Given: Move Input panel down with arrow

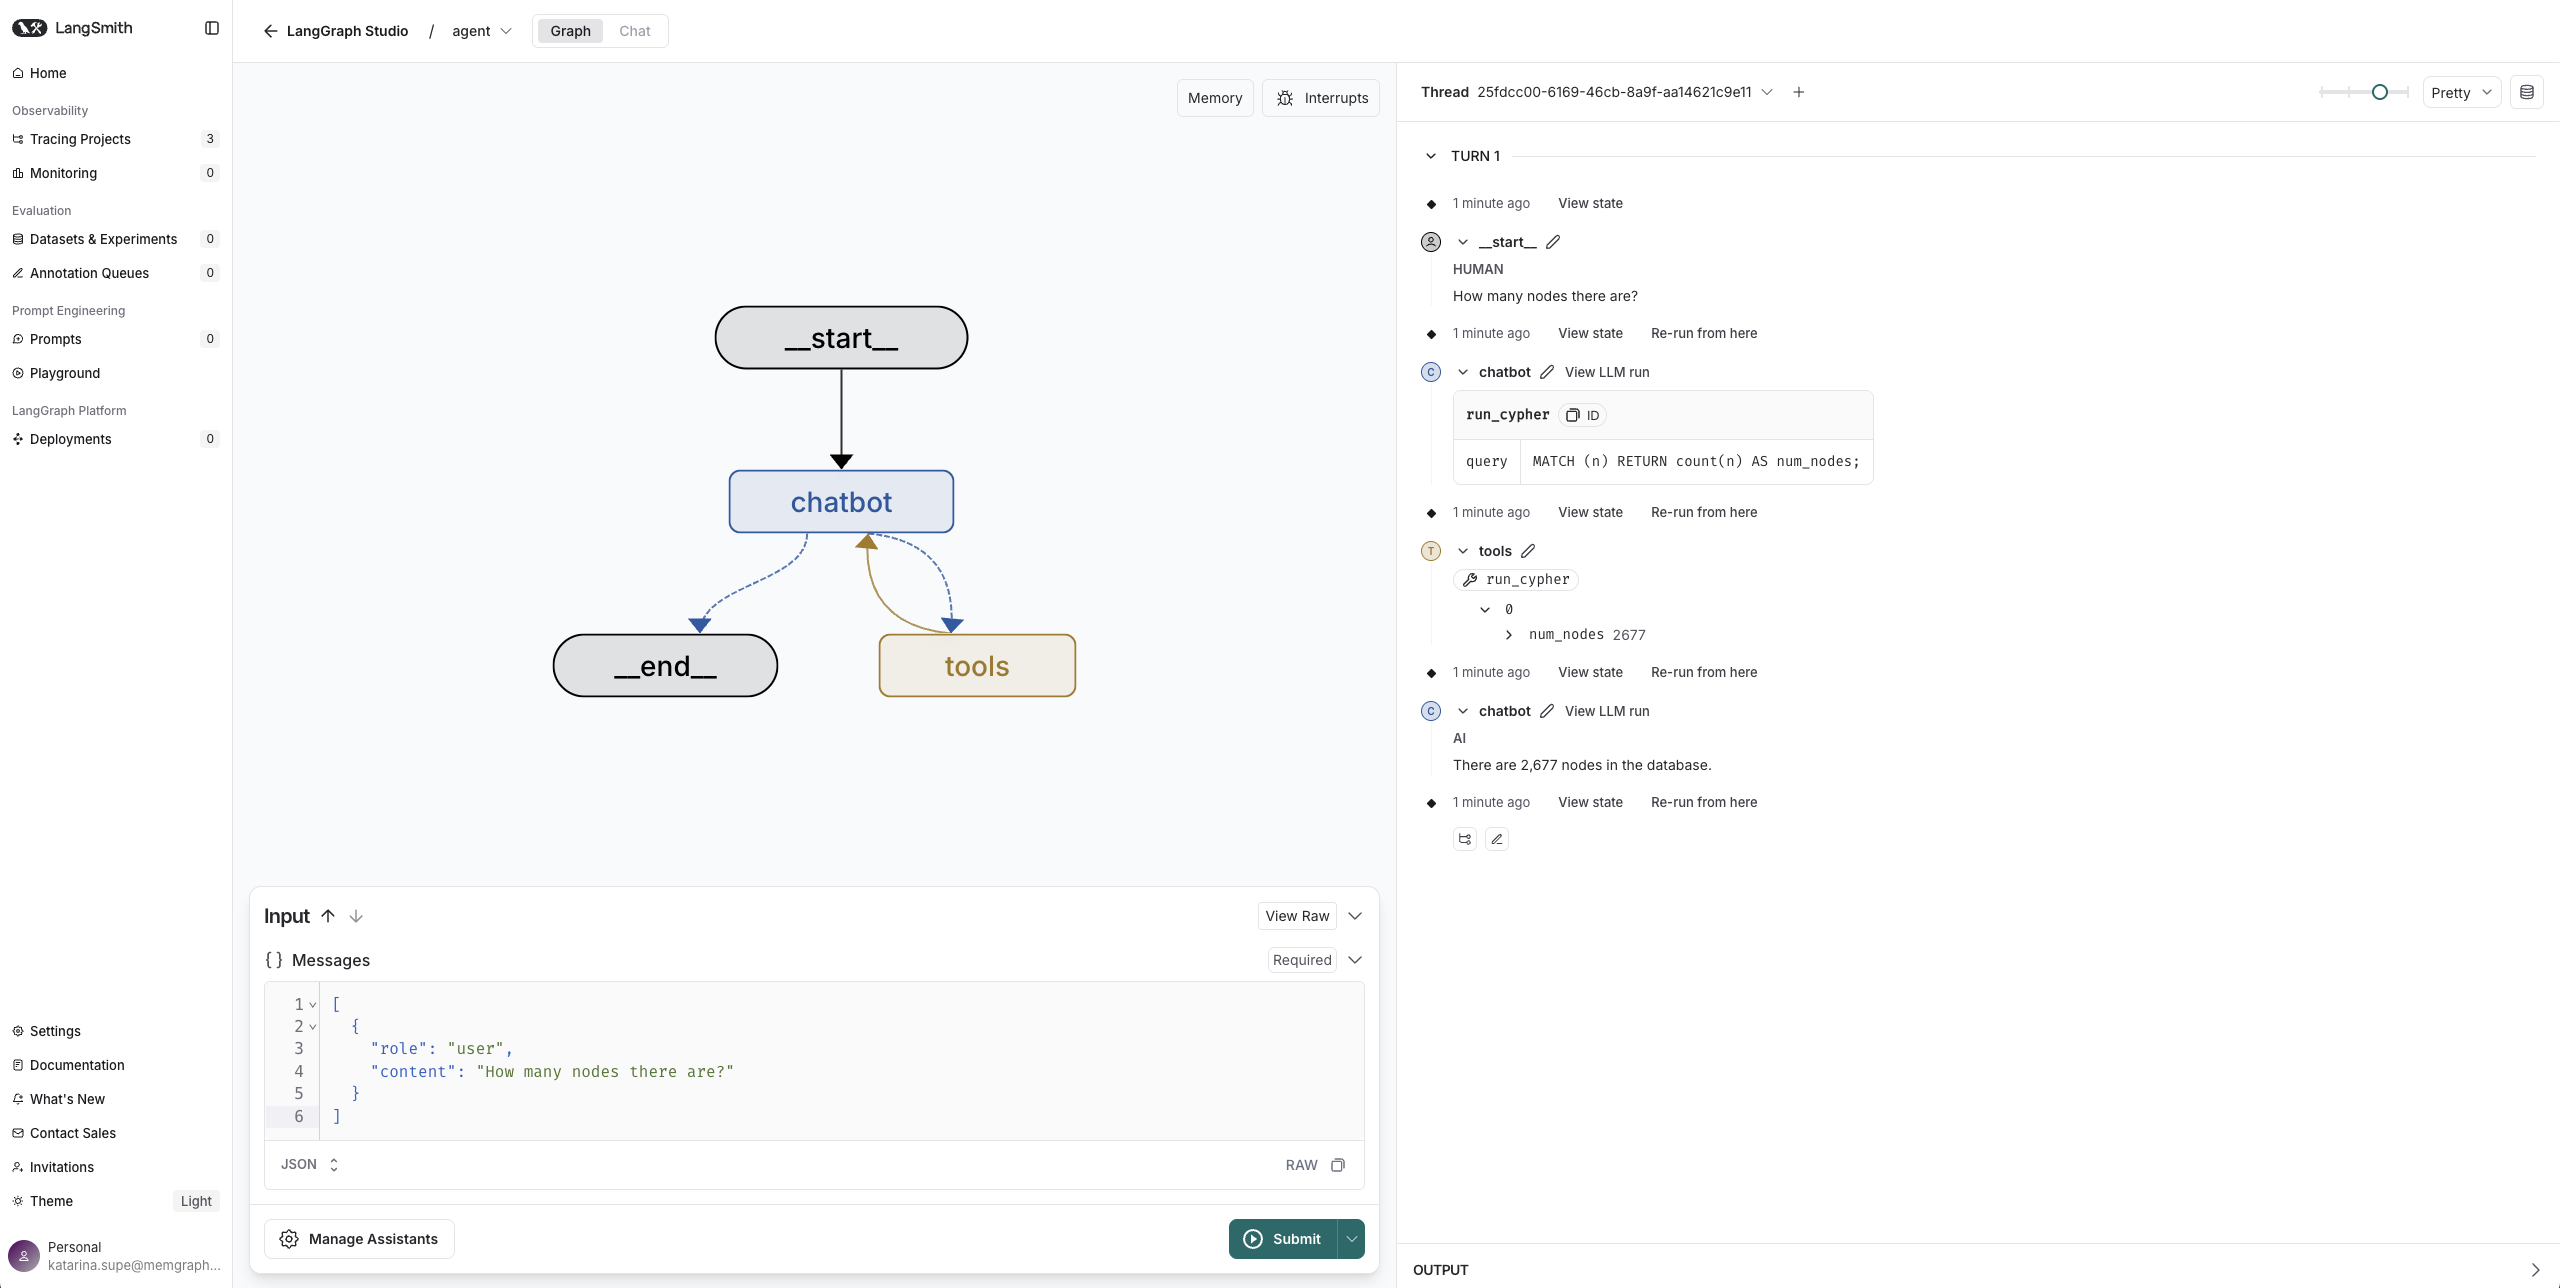Looking at the screenshot, I should 356,916.
